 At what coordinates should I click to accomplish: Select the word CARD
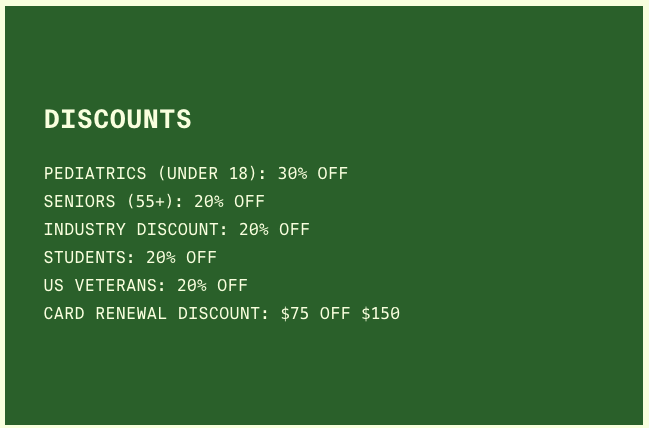(64, 313)
